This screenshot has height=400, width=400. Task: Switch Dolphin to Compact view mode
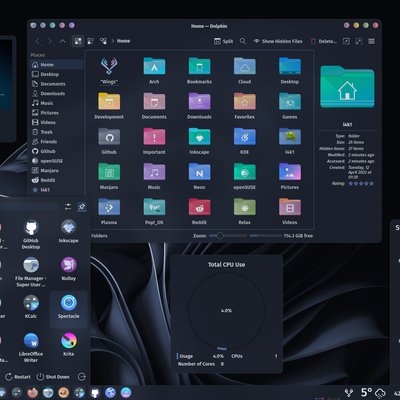click(90, 41)
